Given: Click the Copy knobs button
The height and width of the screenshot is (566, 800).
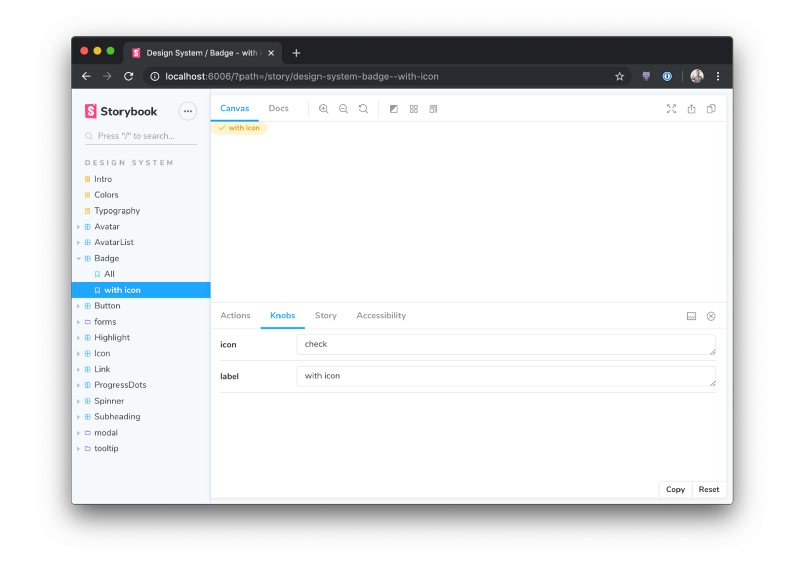Looking at the screenshot, I should click(x=676, y=489).
